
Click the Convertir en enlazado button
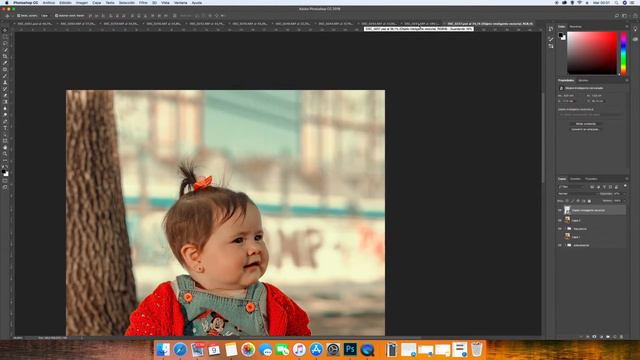pos(585,129)
